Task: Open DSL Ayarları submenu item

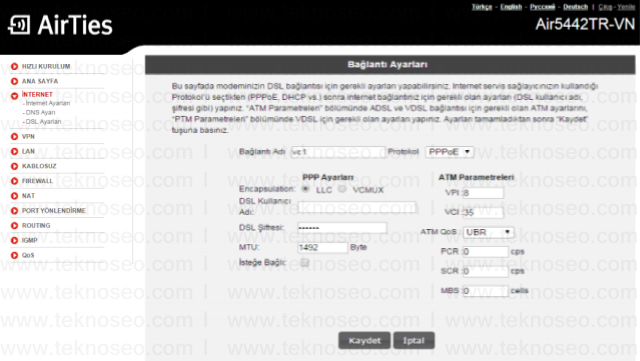Action: tap(43, 122)
